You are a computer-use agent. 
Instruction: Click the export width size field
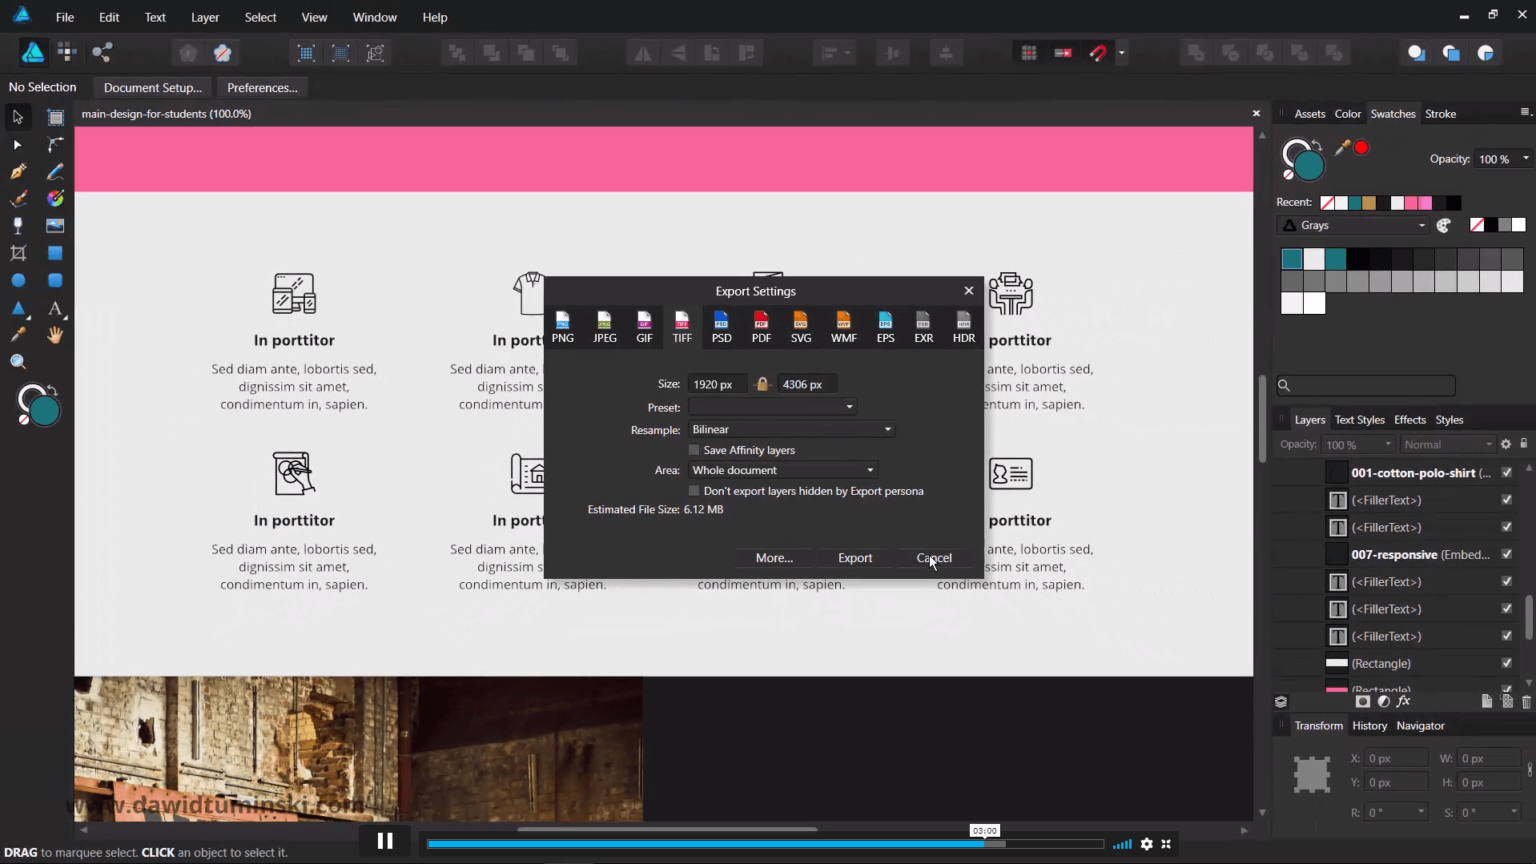tap(717, 384)
